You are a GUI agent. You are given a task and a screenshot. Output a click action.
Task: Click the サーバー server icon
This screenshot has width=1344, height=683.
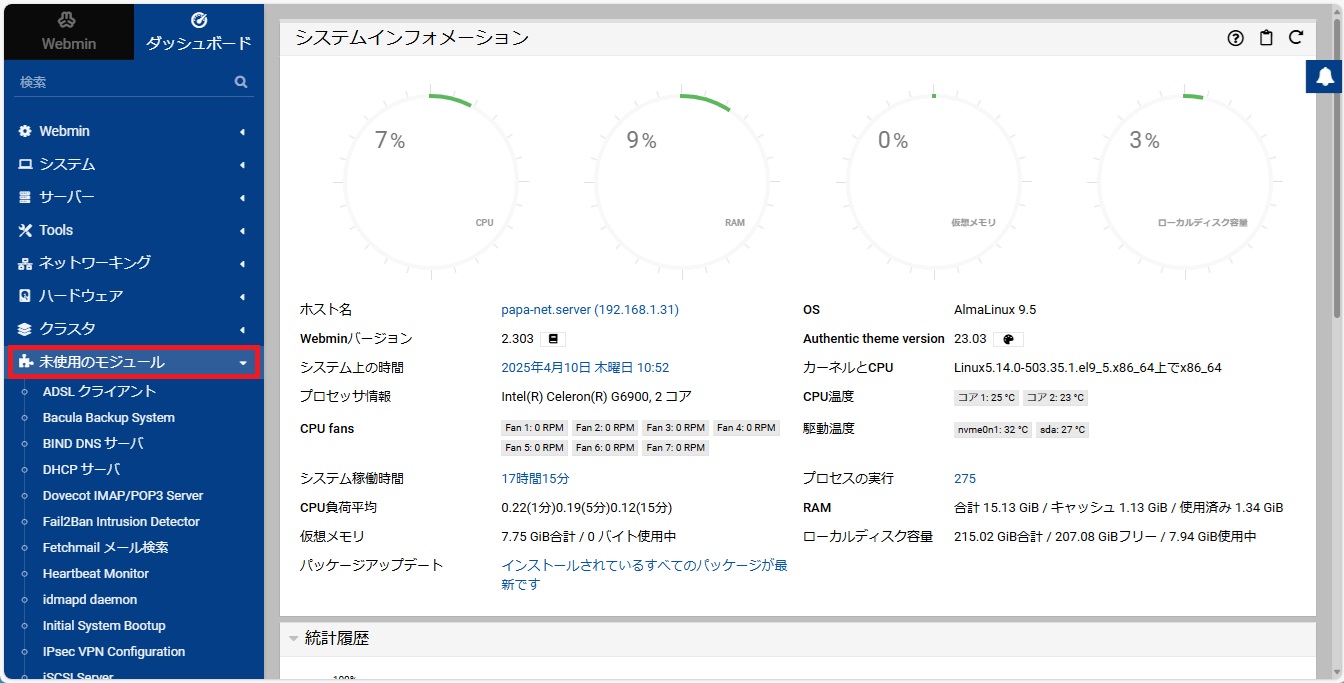pos(25,197)
